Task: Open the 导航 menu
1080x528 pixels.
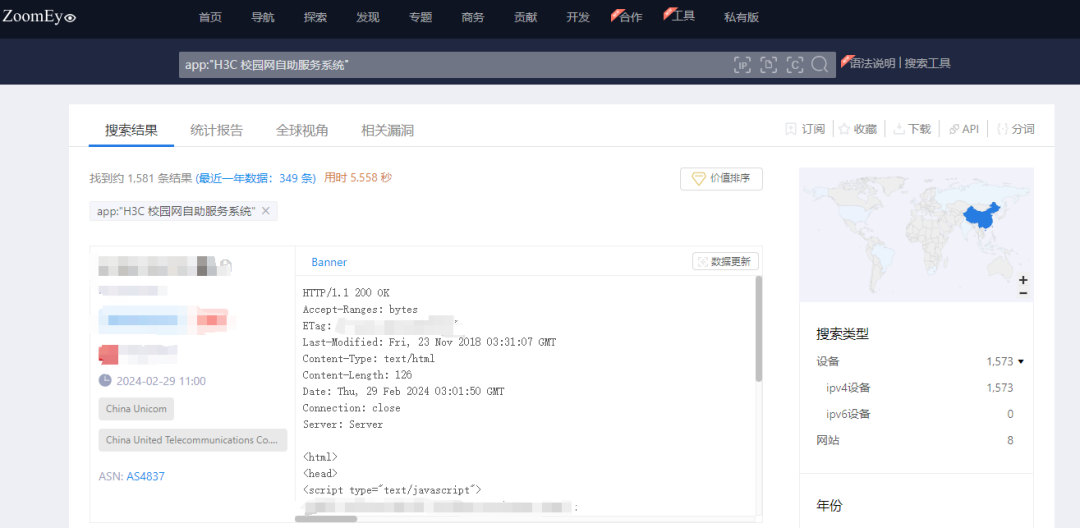Action: (x=262, y=18)
